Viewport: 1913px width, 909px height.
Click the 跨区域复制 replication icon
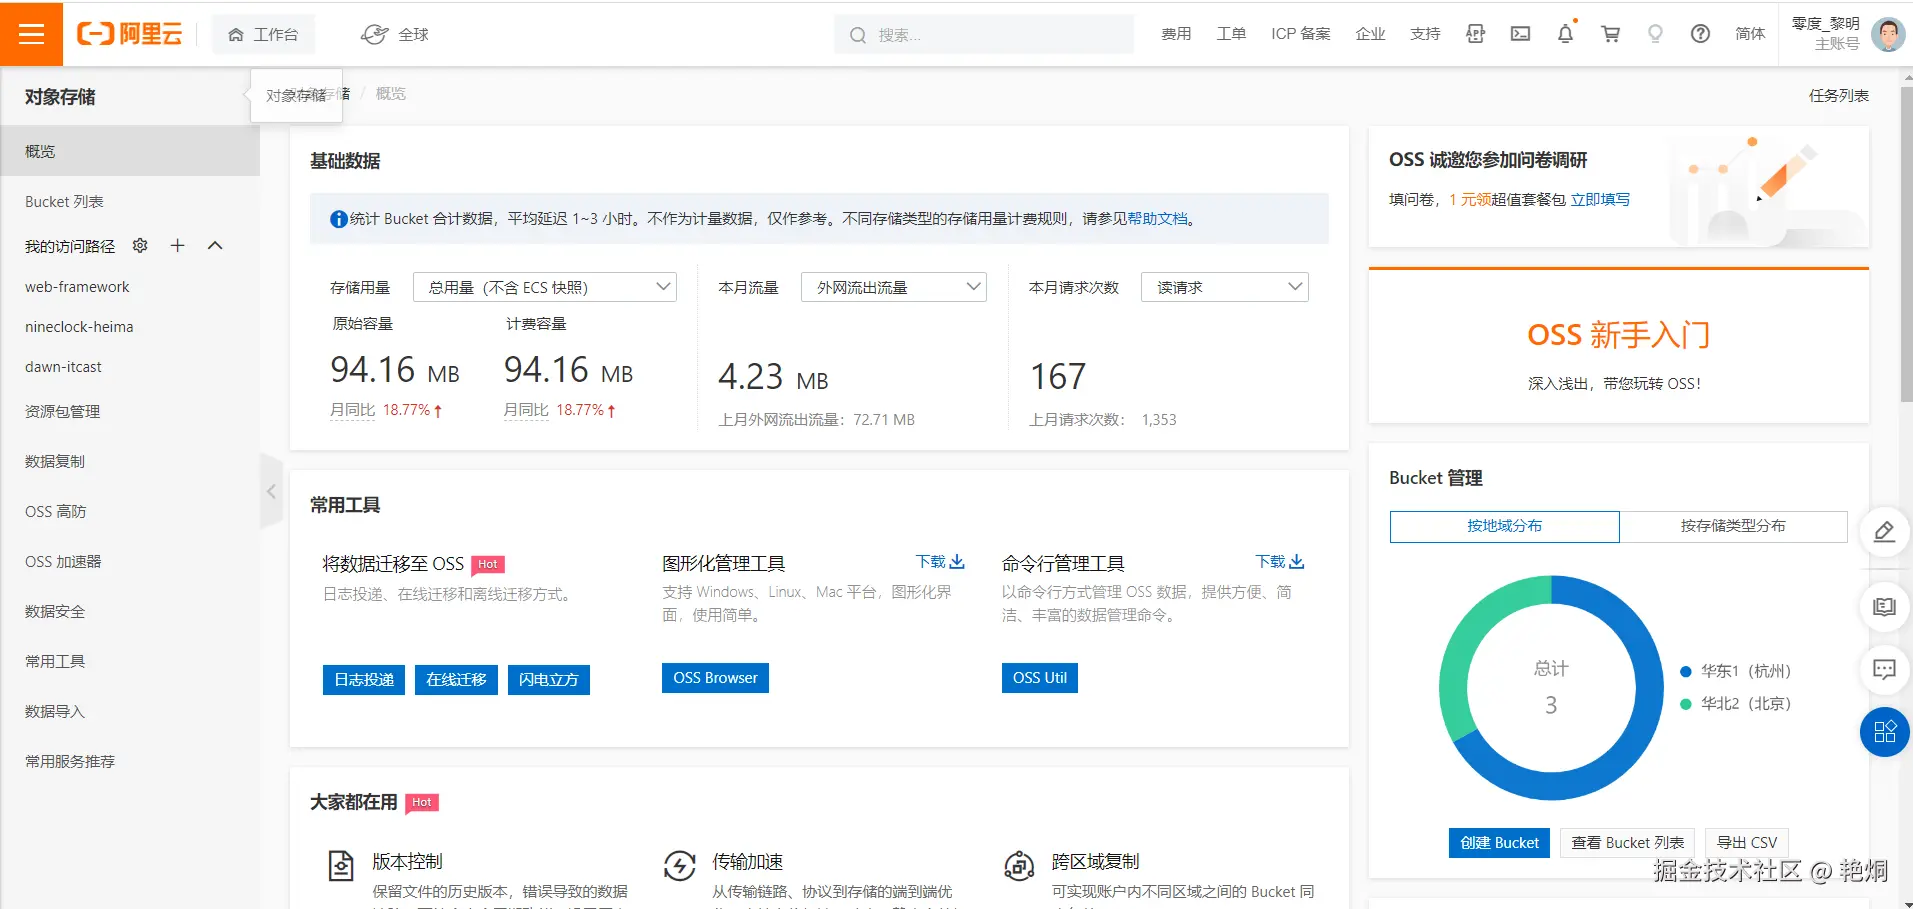click(x=1019, y=865)
